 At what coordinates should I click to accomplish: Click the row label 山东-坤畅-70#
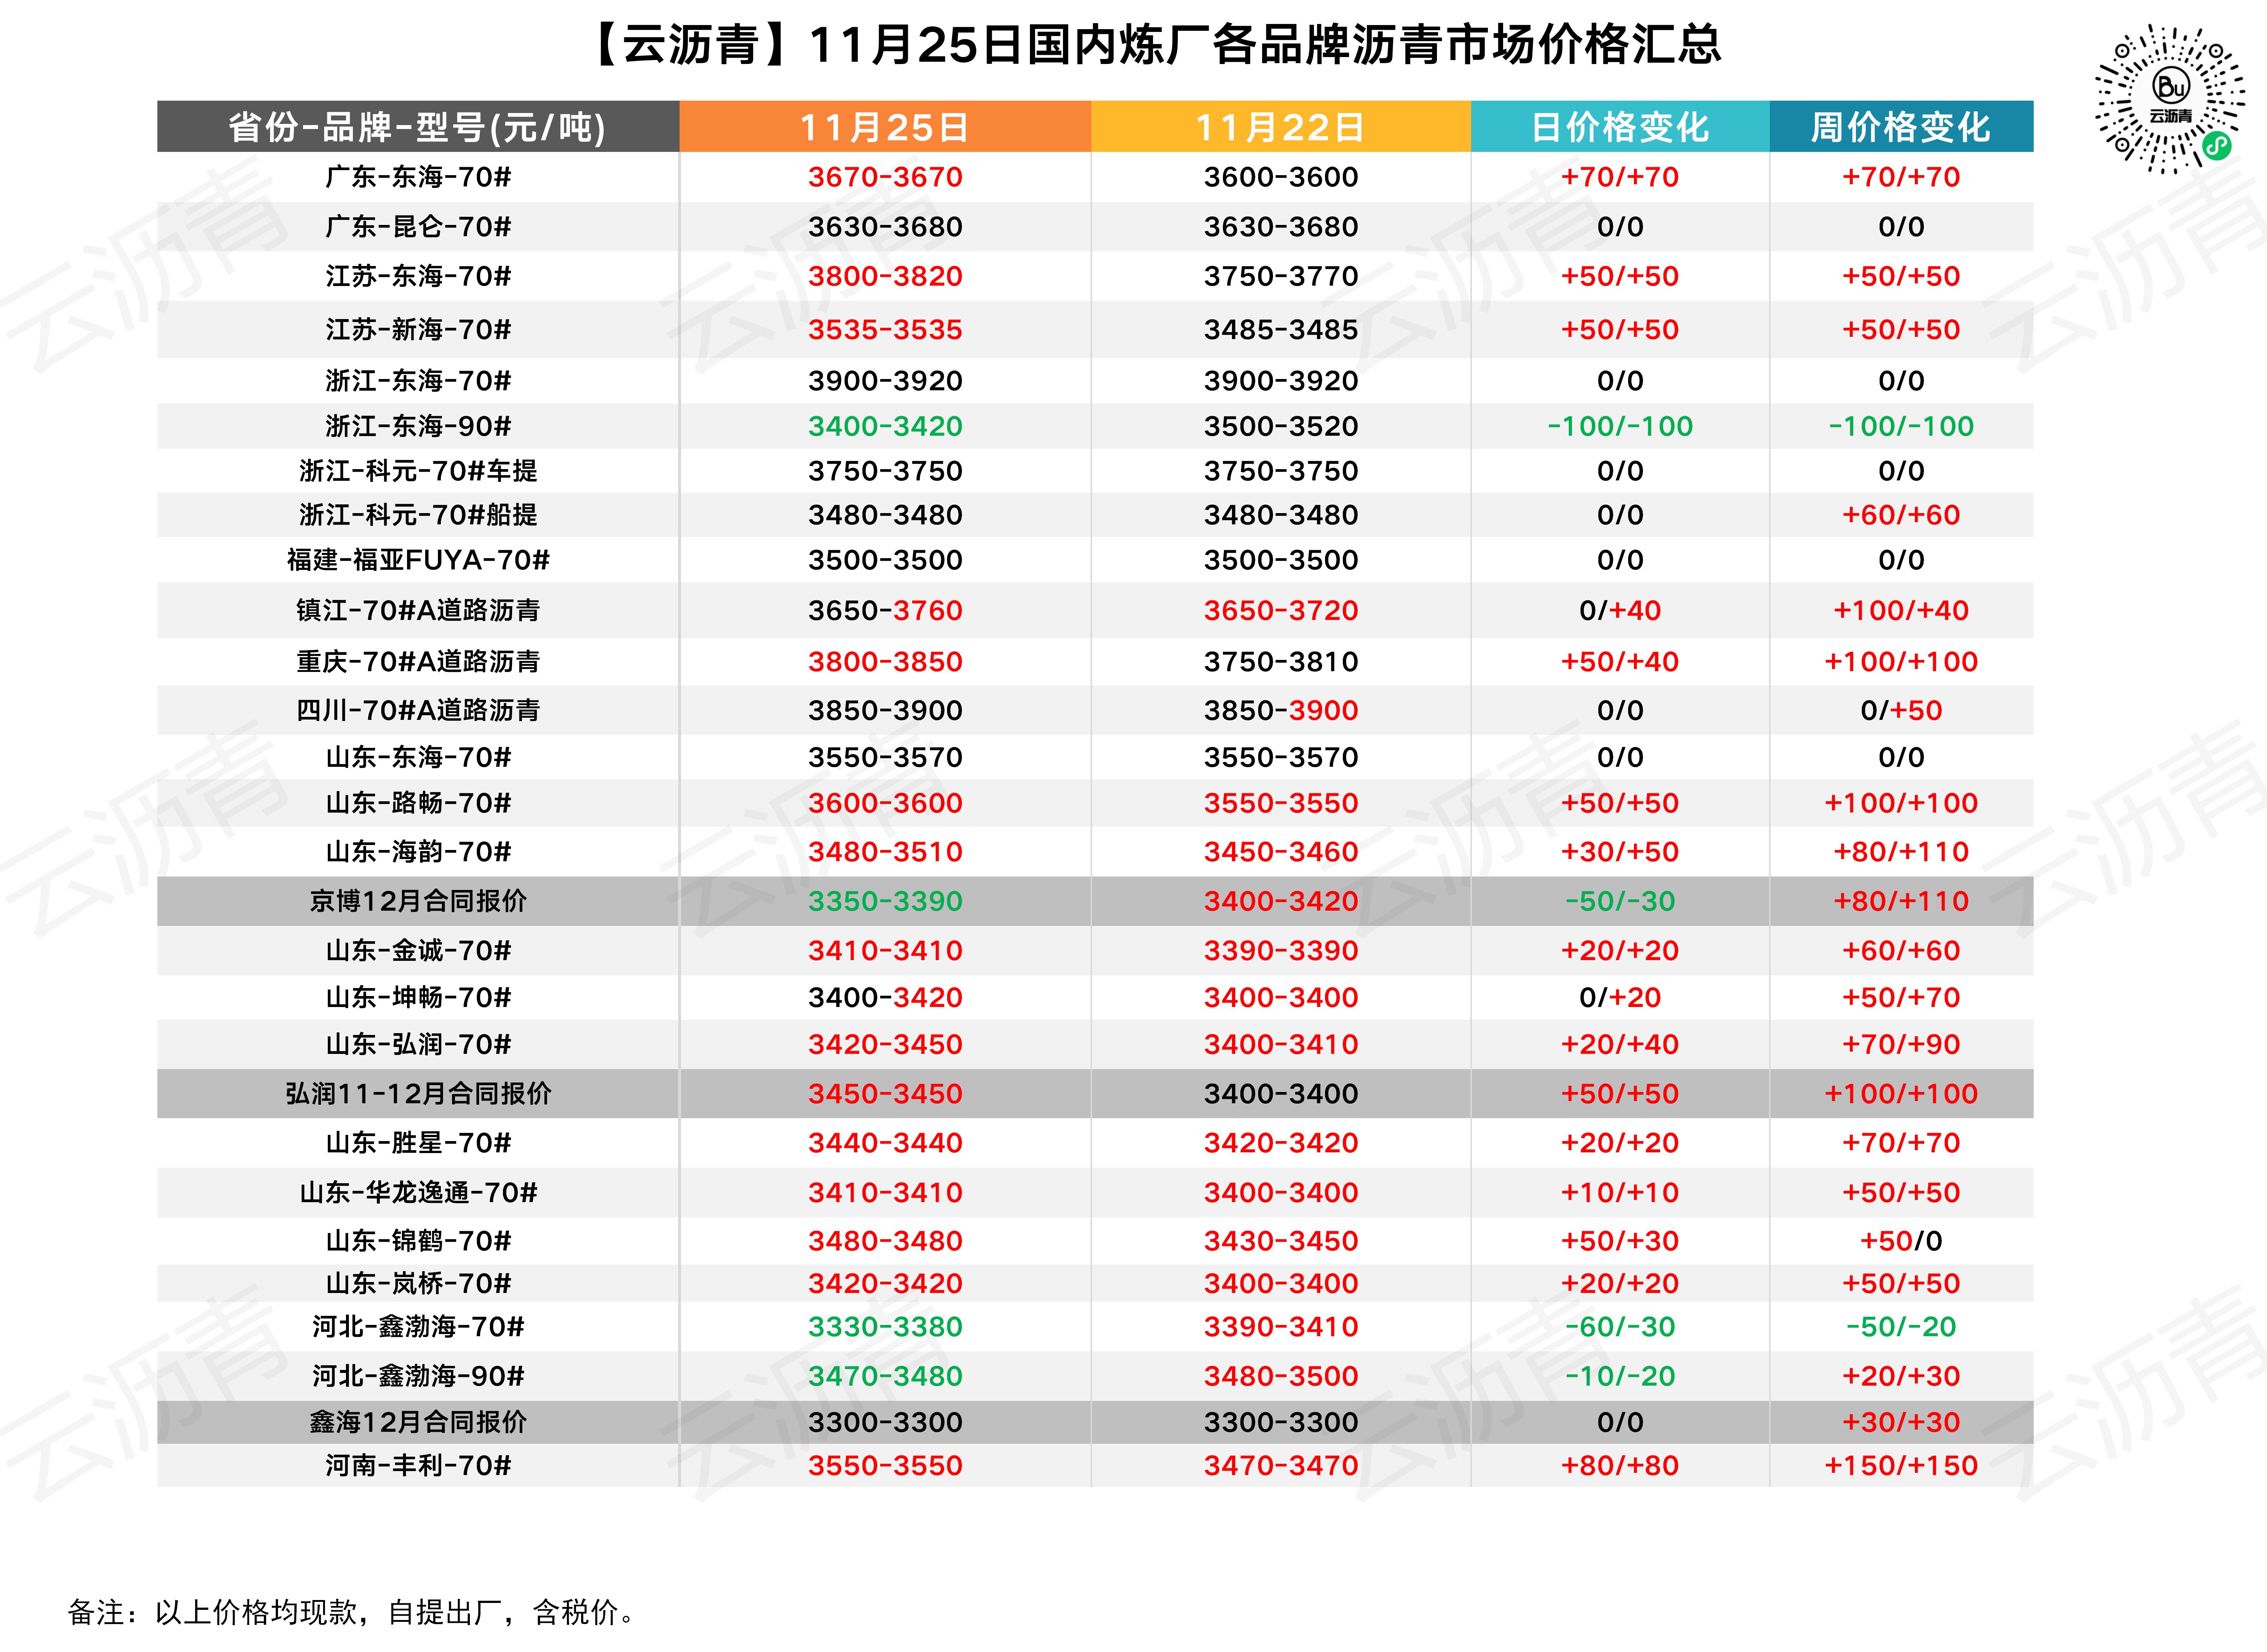[418, 997]
